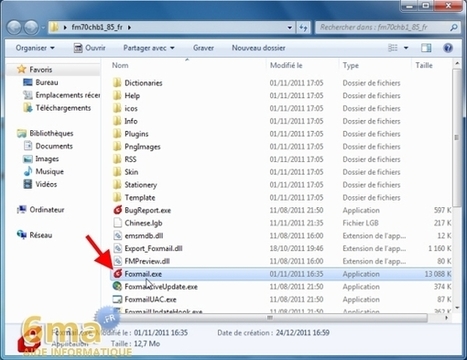The width and height of the screenshot is (467, 360).
Task: Click the vertical scrollbar up arrow
Action: [x=457, y=63]
